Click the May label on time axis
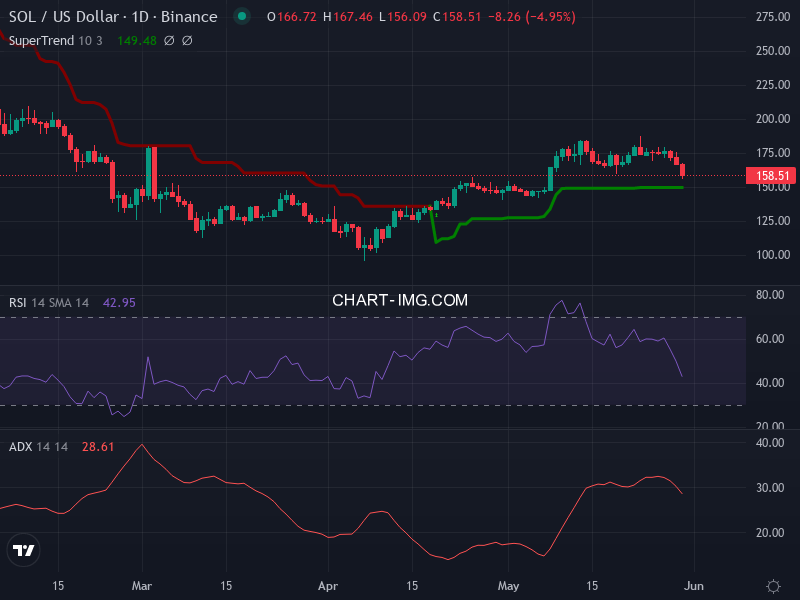The width and height of the screenshot is (800, 600). point(508,586)
